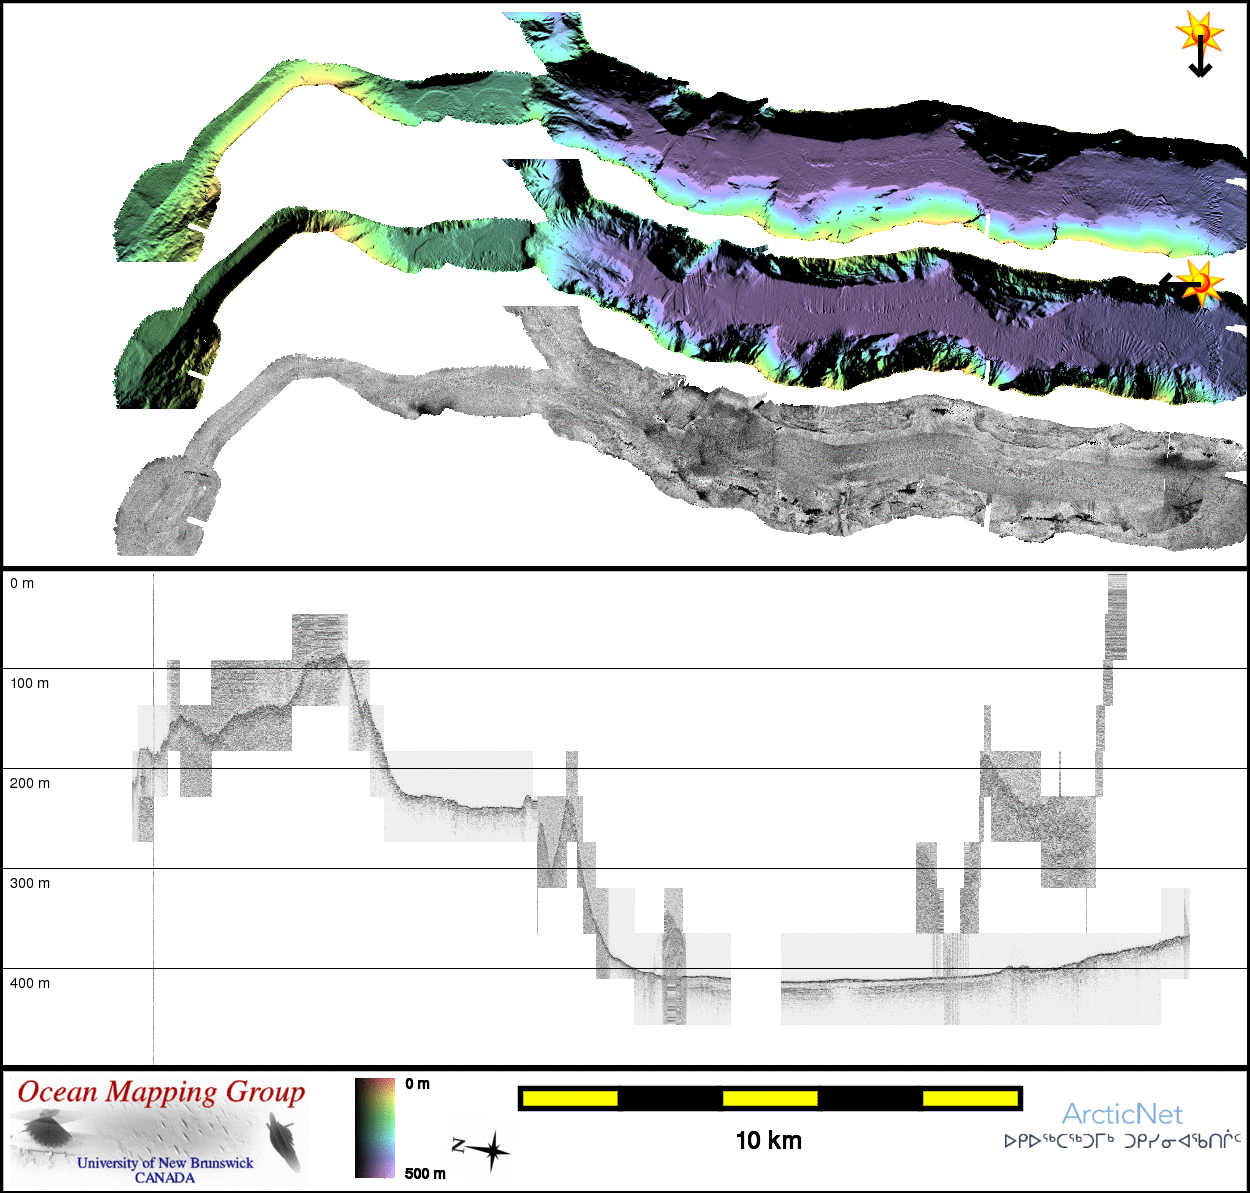Screen dimensions: 1250x1193
Task: Select the 200 m depth axis label
Action: [30, 783]
